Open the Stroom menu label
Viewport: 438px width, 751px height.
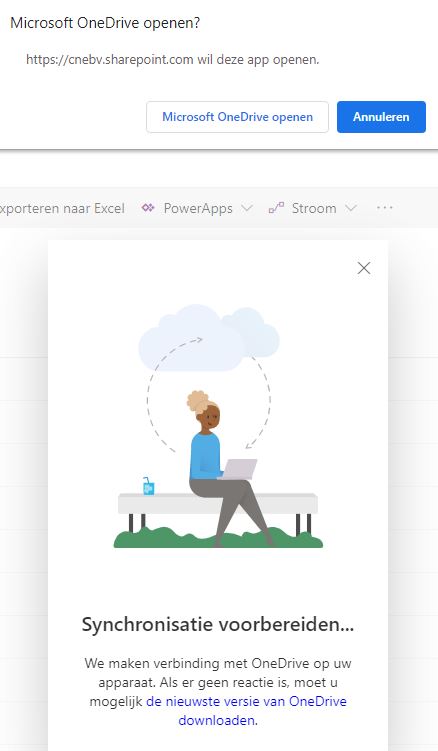tap(314, 208)
